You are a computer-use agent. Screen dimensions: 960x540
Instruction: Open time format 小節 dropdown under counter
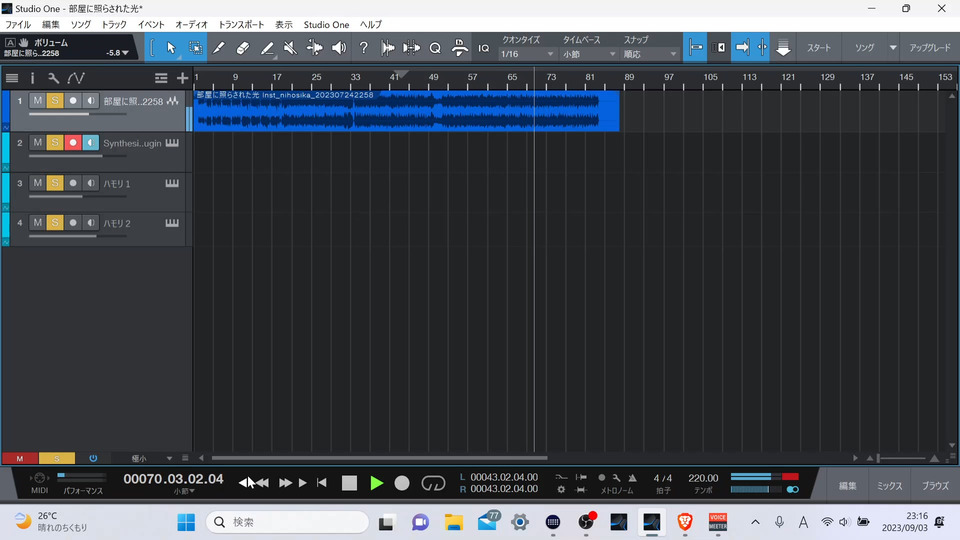pos(184,491)
